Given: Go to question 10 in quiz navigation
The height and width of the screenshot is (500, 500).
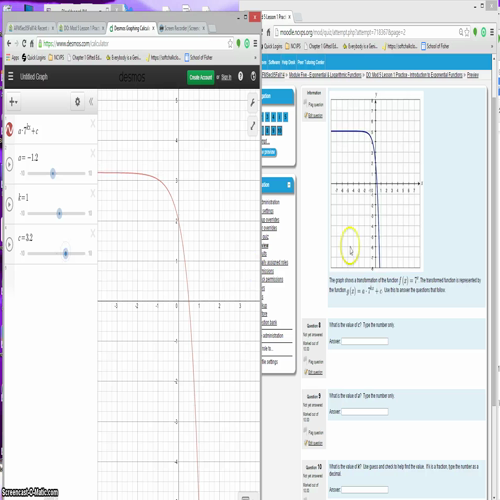Looking at the screenshot, I should click(x=279, y=131).
